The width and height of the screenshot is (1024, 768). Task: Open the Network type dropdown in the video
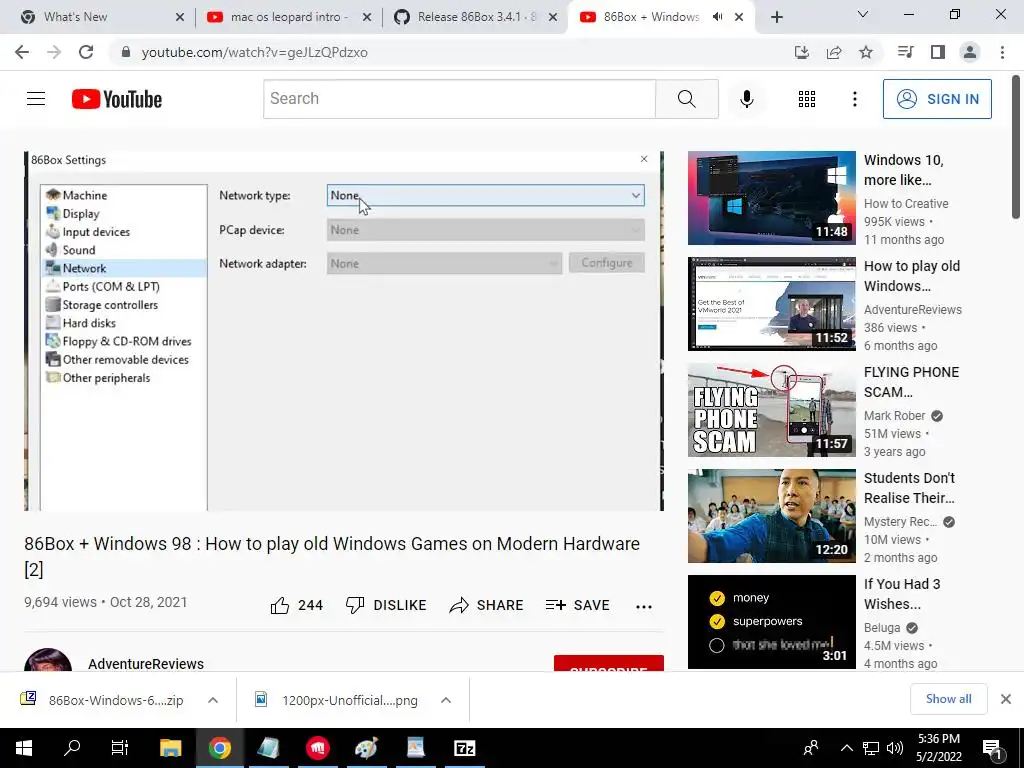pyautogui.click(x=485, y=195)
